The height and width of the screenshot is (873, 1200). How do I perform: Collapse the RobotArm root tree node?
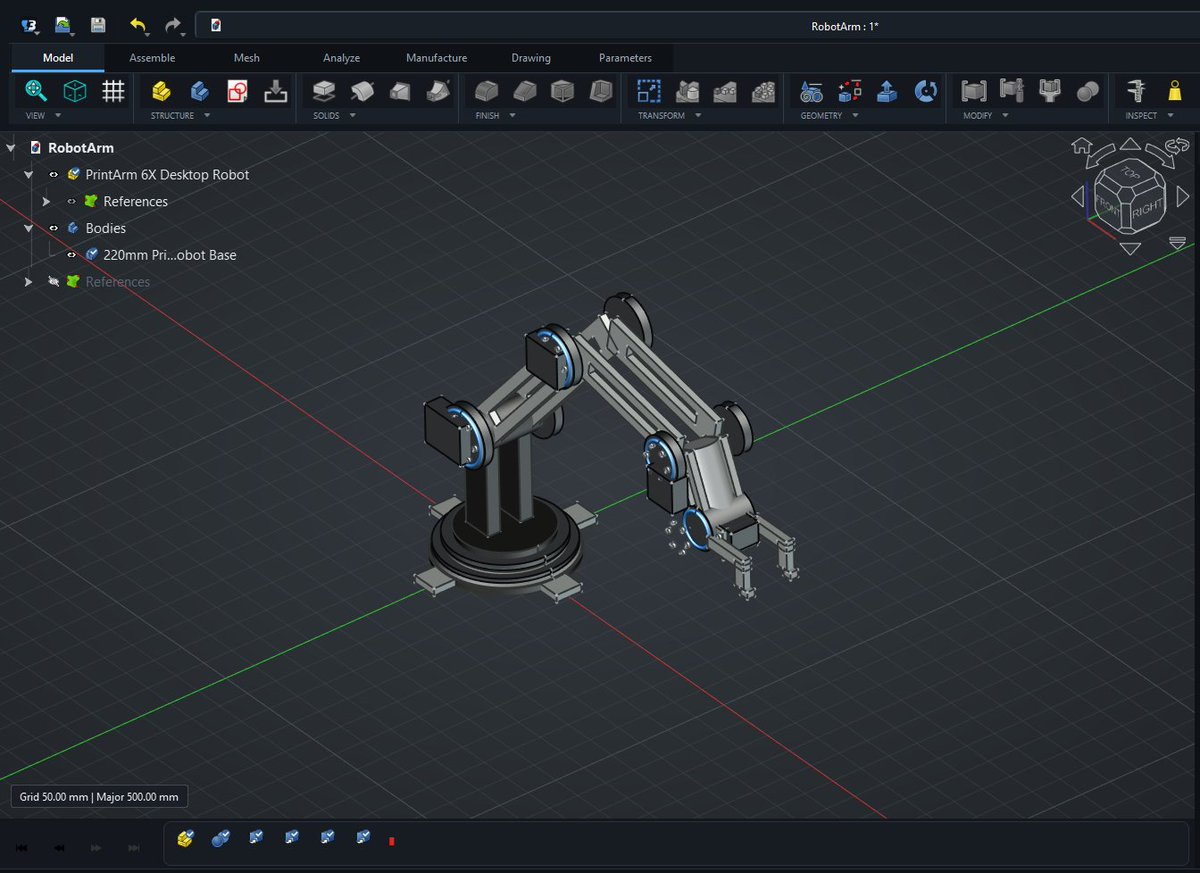pyautogui.click(x=11, y=148)
